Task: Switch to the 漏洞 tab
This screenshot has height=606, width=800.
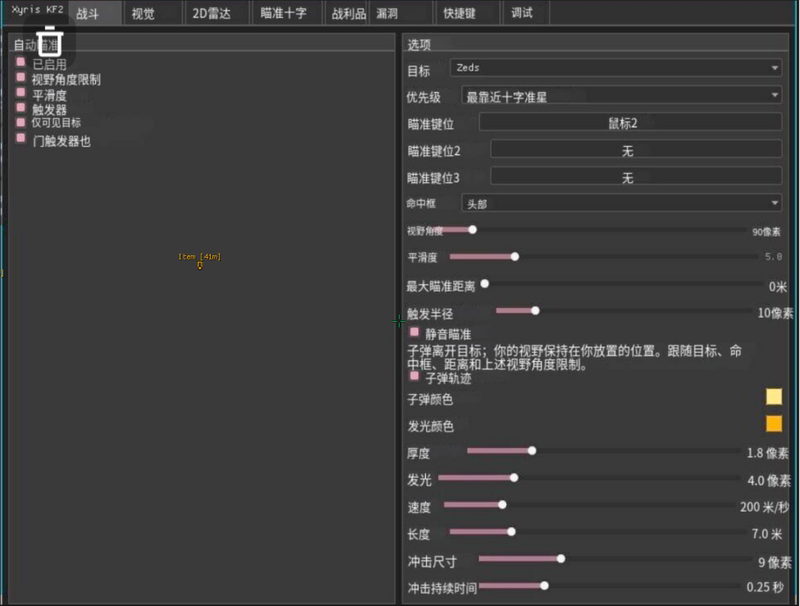Action: coord(401,13)
